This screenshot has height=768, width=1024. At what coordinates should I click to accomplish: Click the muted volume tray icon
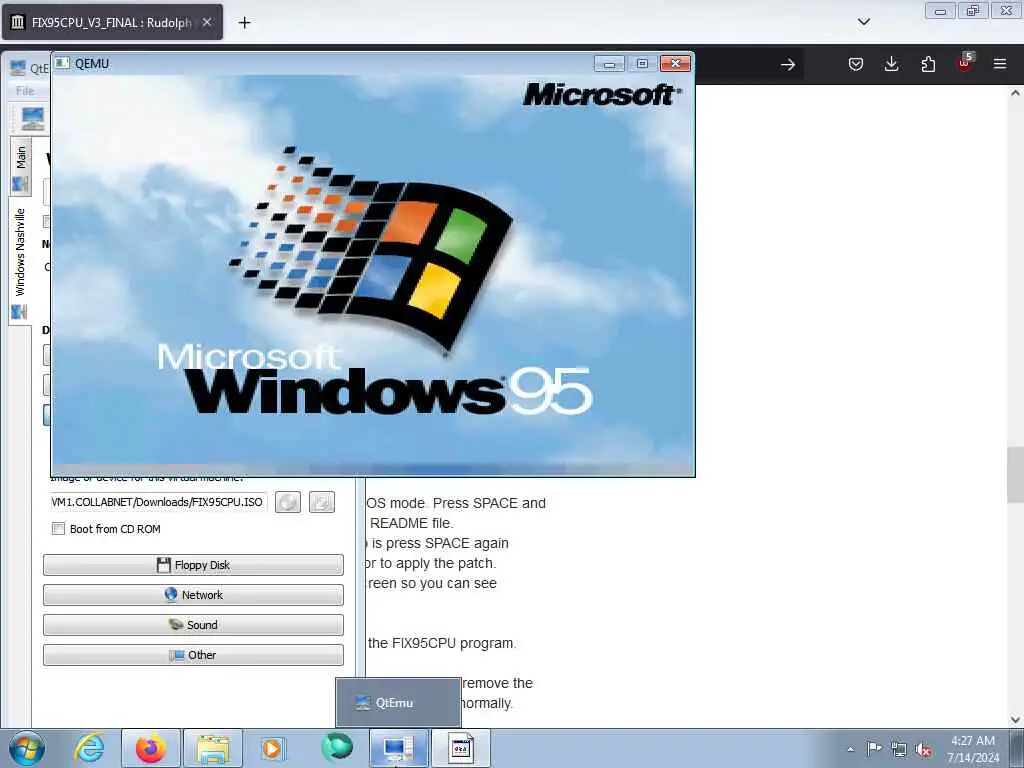click(x=923, y=749)
